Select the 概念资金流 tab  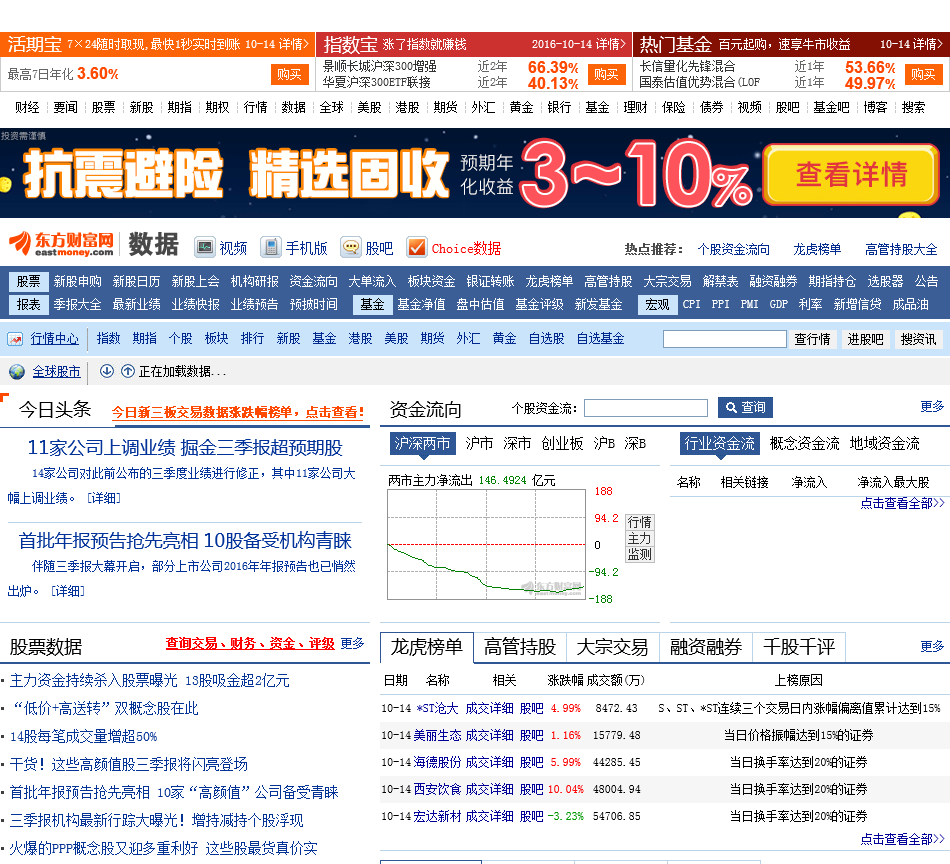click(804, 444)
